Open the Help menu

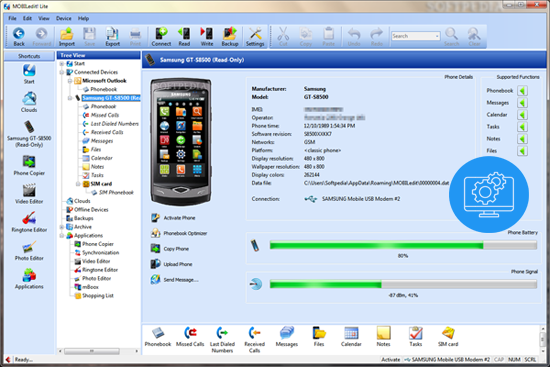[83, 18]
